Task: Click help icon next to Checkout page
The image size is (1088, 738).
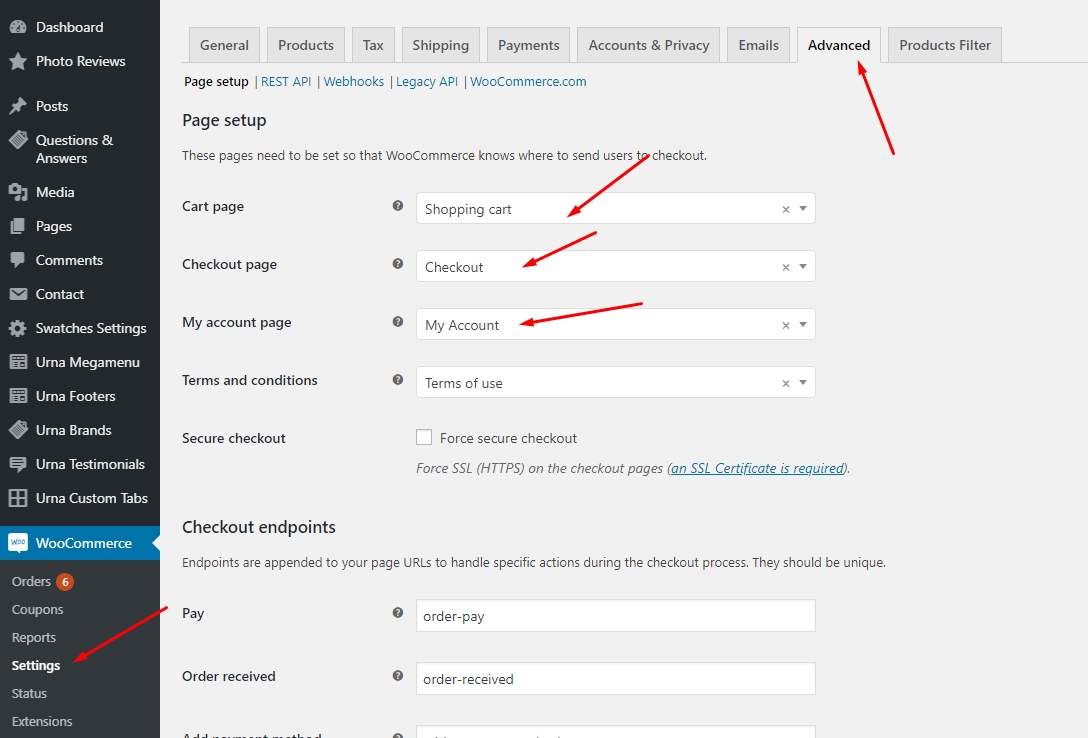Action: tap(398, 264)
